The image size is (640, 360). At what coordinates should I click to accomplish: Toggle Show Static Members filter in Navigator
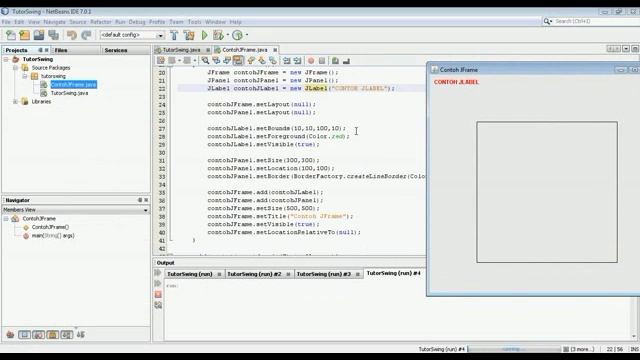click(39, 335)
